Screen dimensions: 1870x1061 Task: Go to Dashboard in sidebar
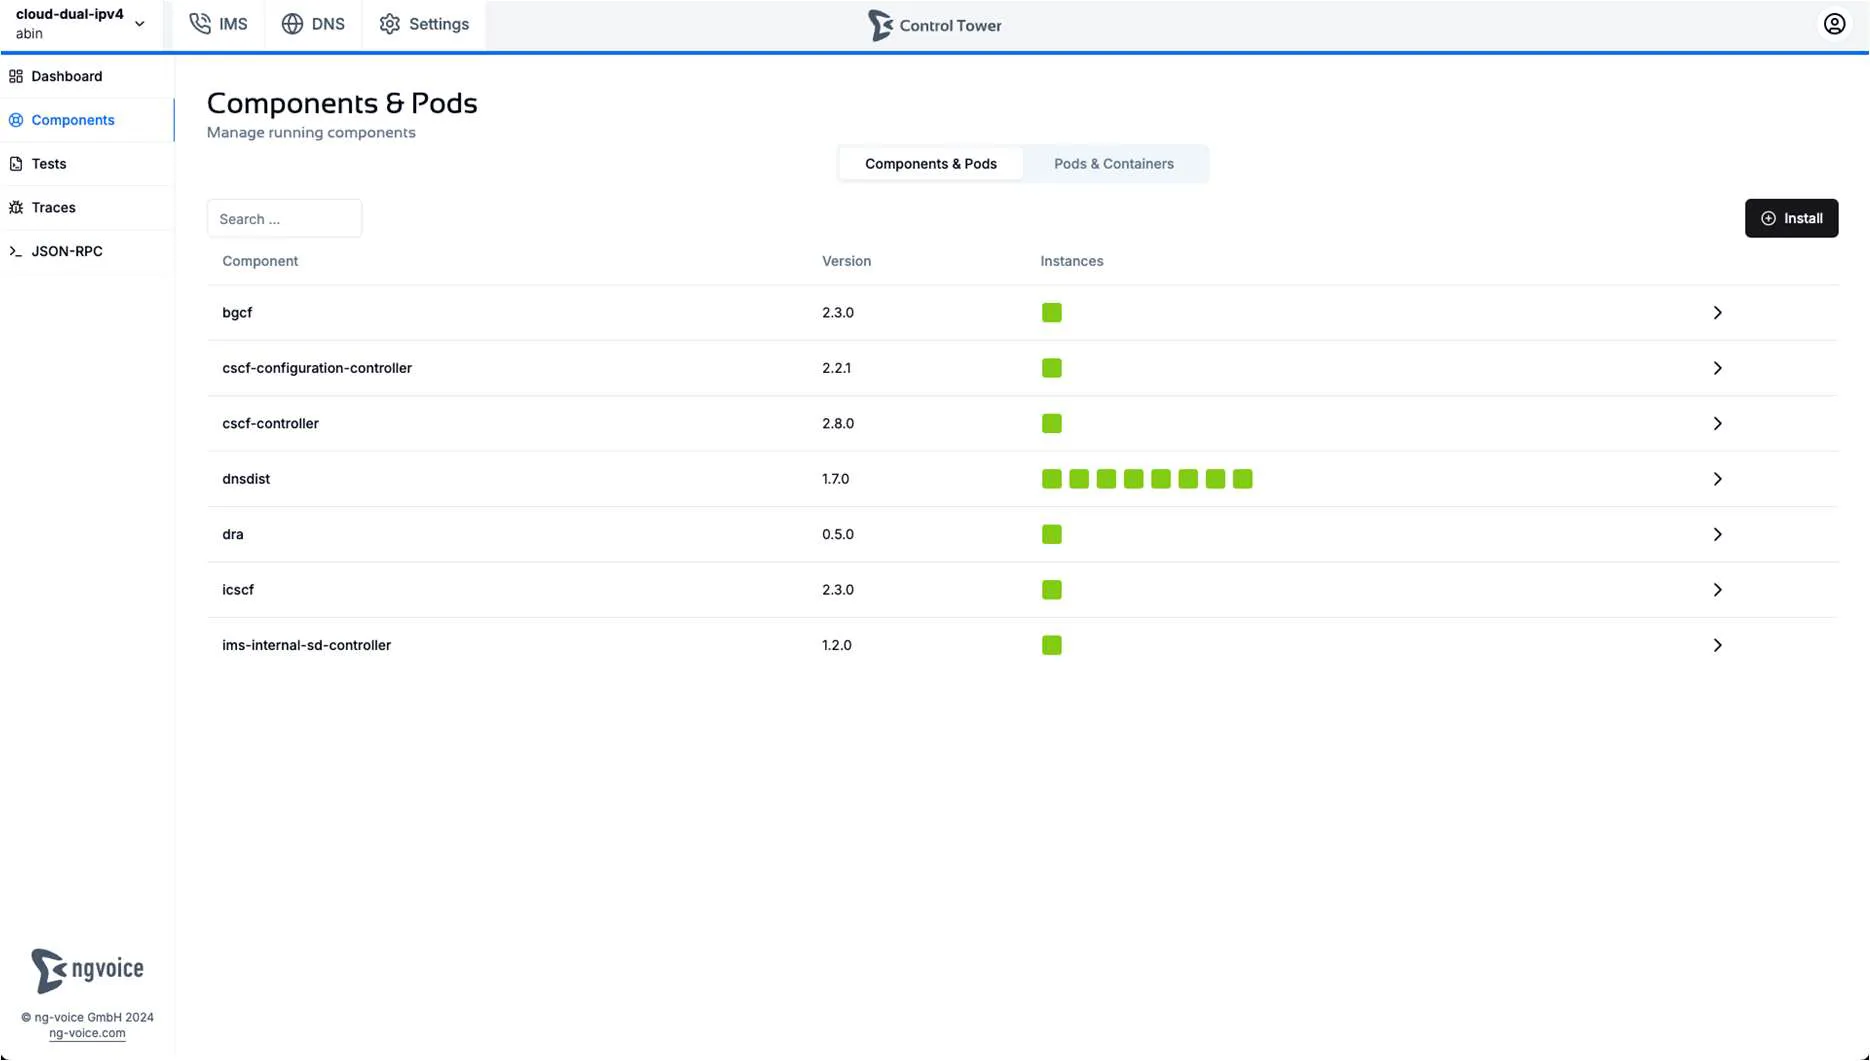pyautogui.click(x=87, y=76)
